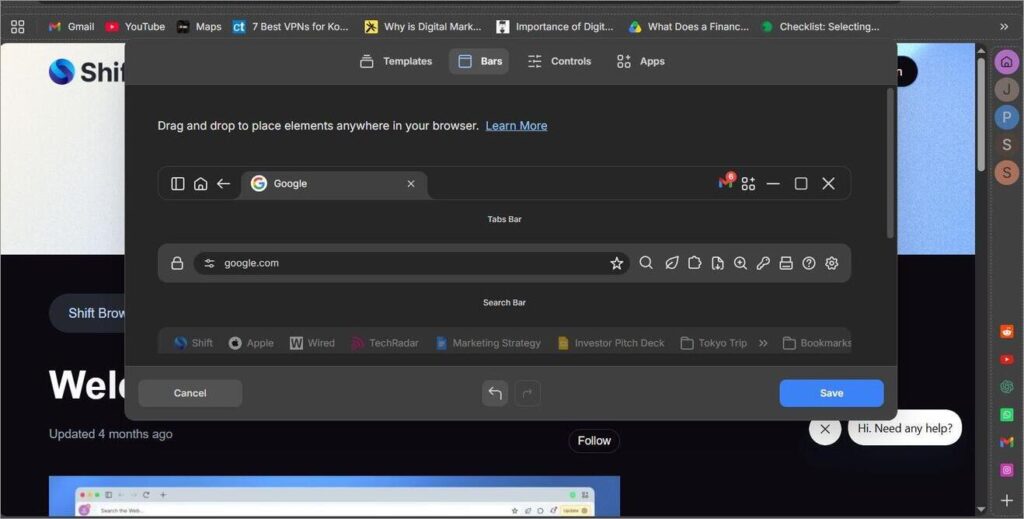Open the Reddit app in the sidebar
The image size is (1024, 519).
[1006, 332]
